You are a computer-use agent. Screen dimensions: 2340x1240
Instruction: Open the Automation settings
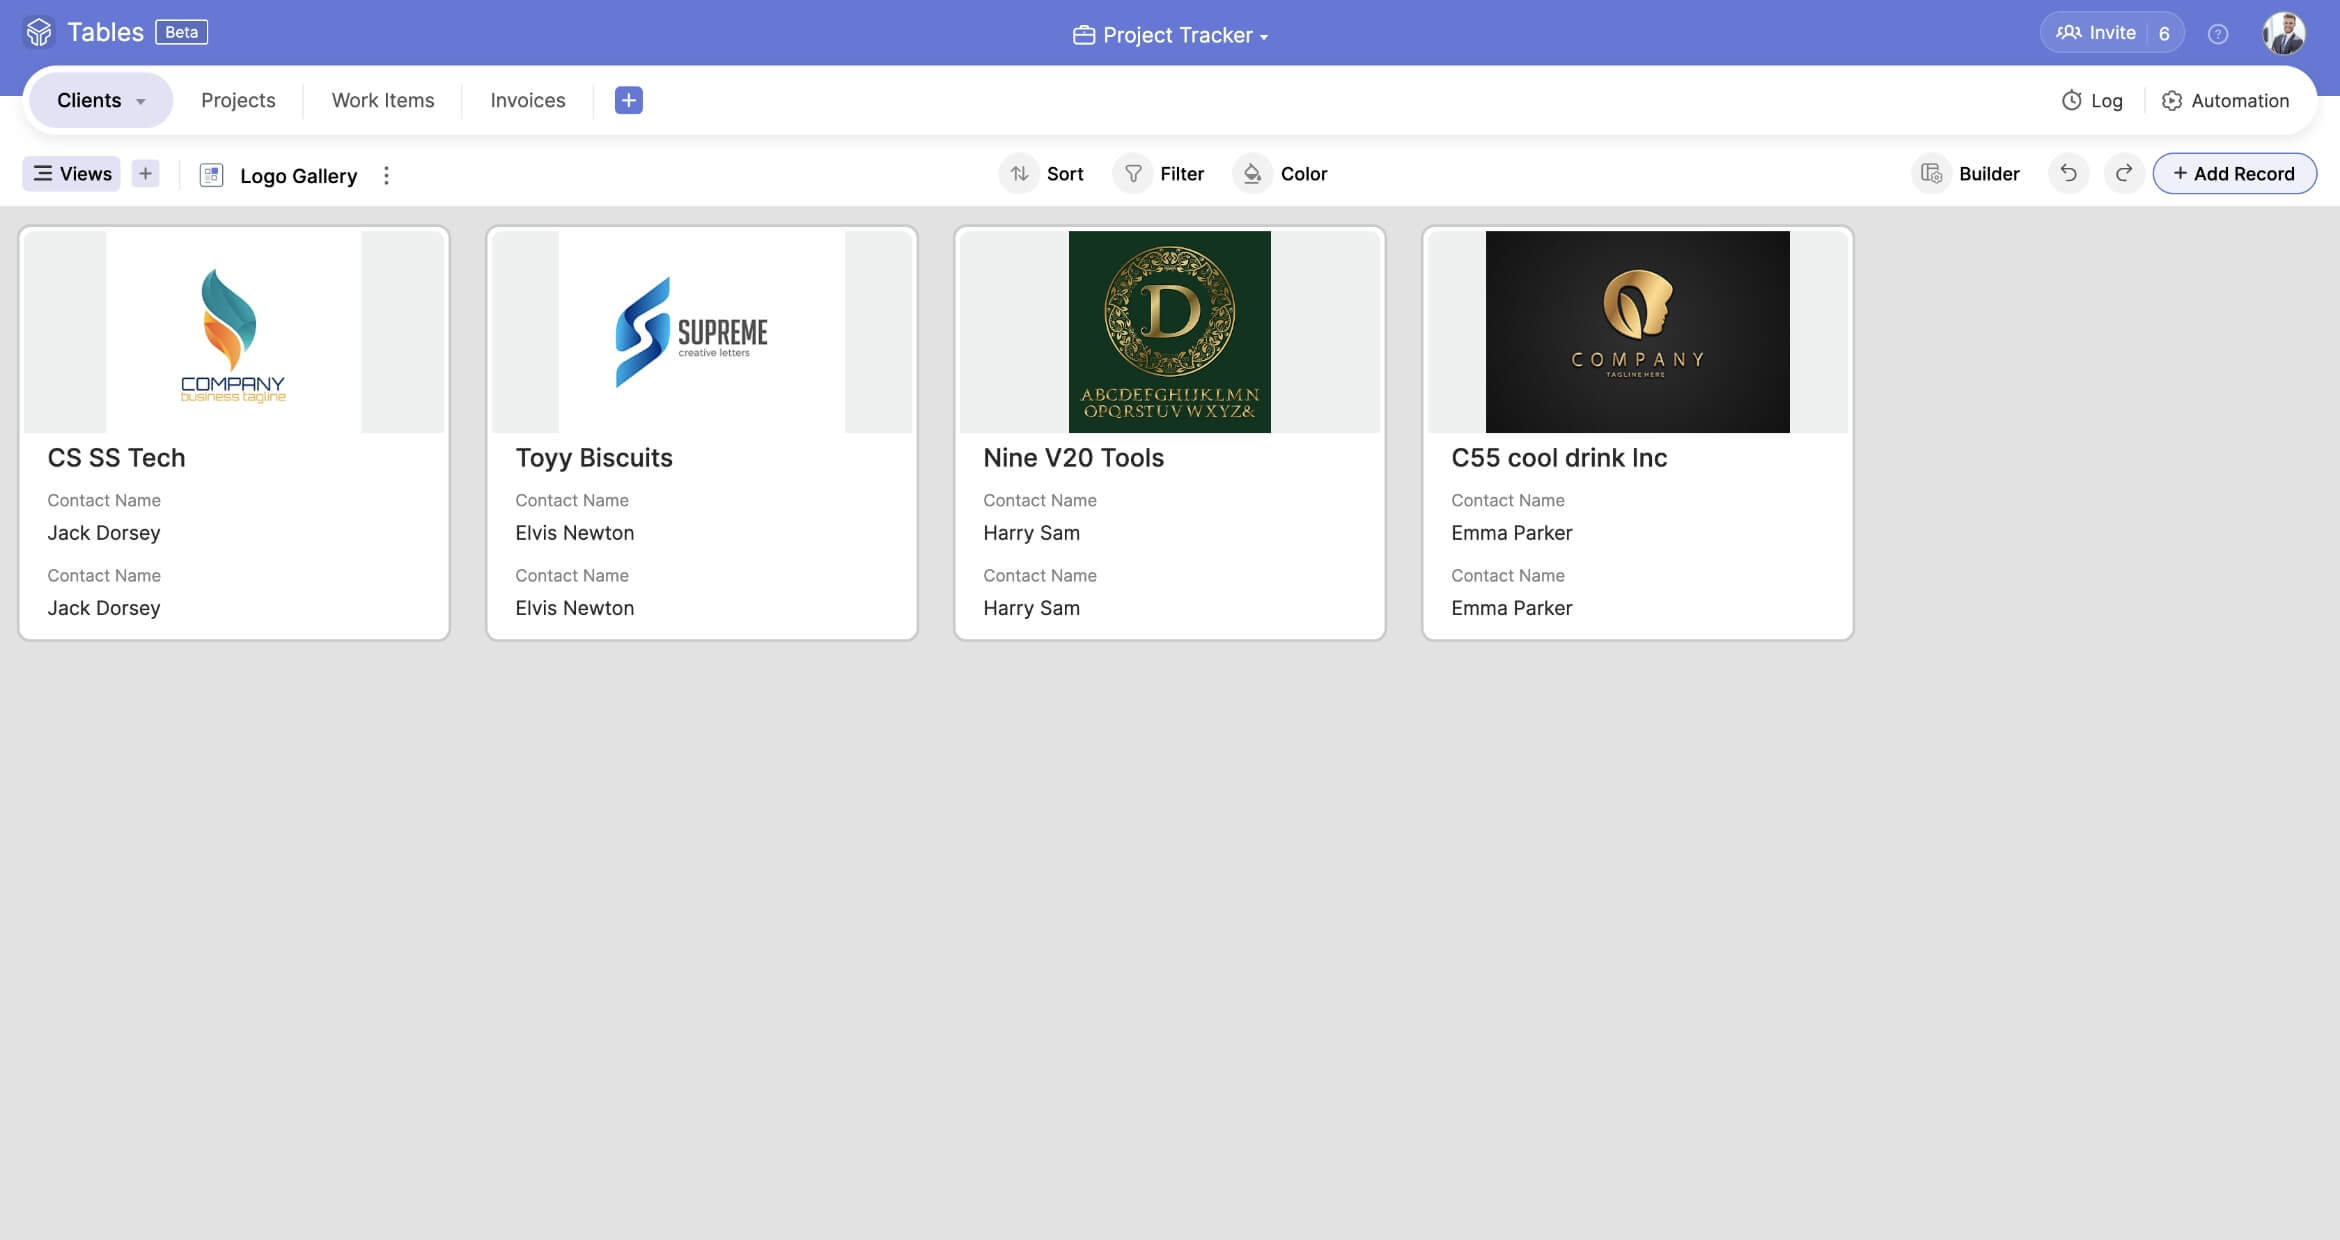click(2225, 100)
